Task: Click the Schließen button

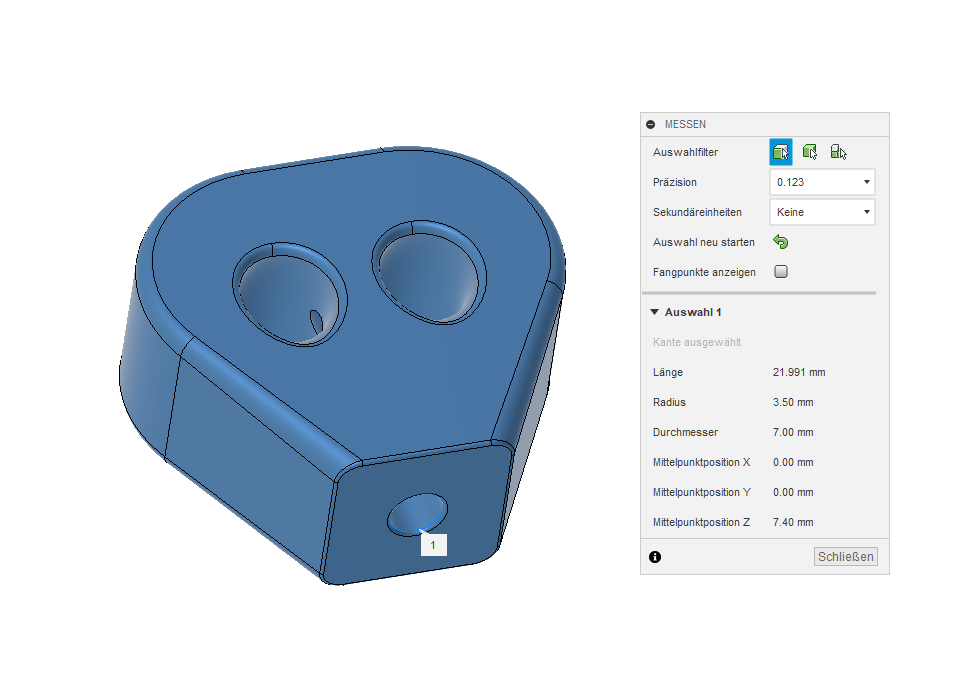Action: pyautogui.click(x=845, y=557)
